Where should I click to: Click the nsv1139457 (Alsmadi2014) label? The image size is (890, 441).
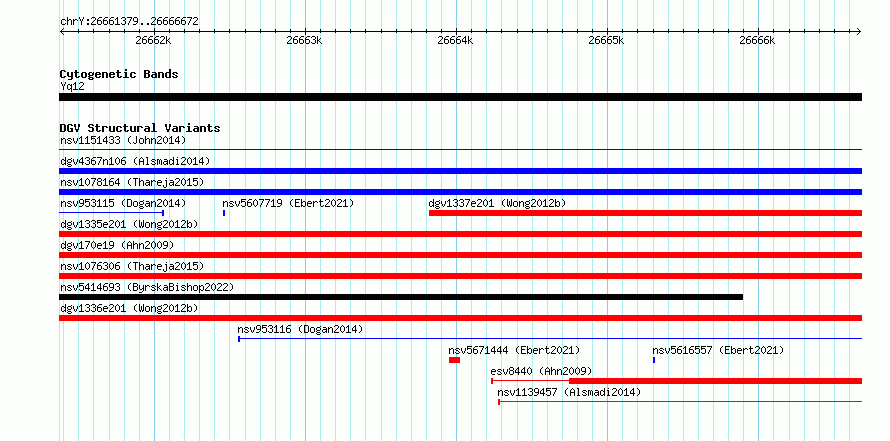pos(569,392)
